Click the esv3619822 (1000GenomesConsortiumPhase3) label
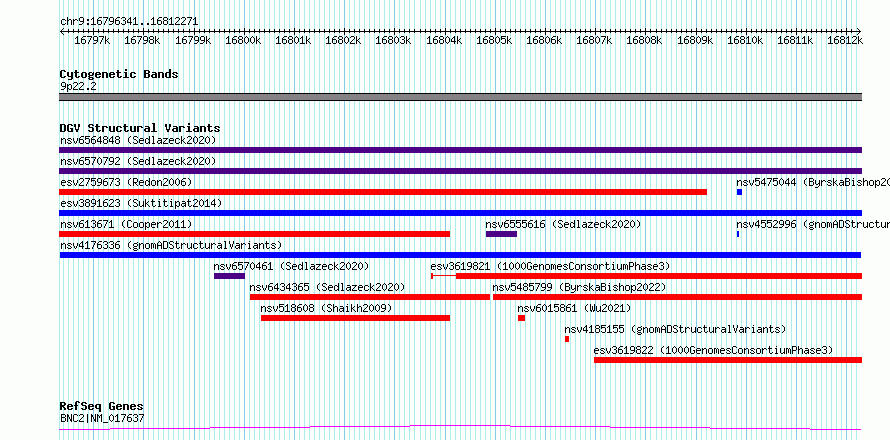The width and height of the screenshot is (890, 440). pos(713,350)
